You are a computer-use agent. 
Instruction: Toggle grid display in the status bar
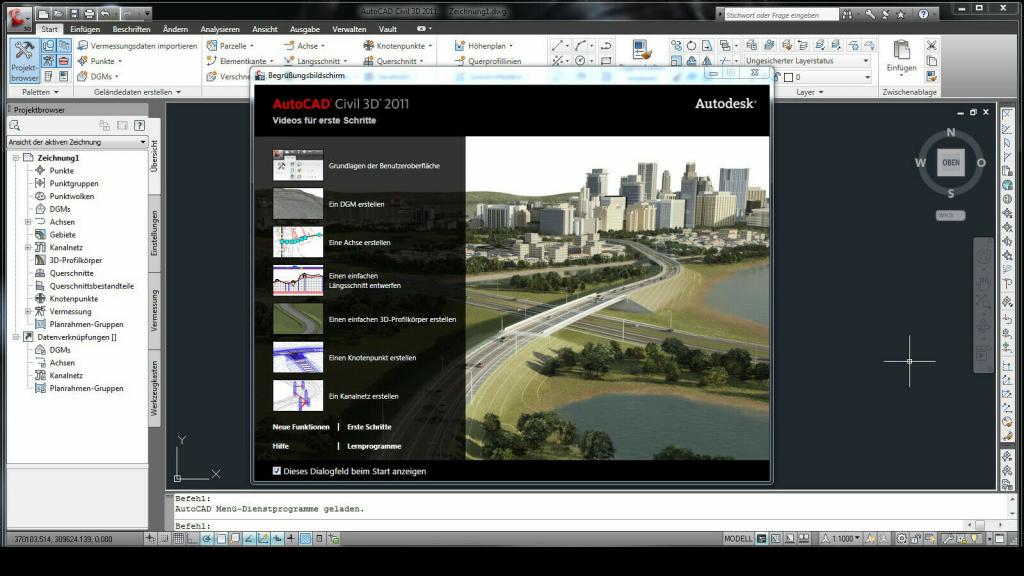point(178,539)
